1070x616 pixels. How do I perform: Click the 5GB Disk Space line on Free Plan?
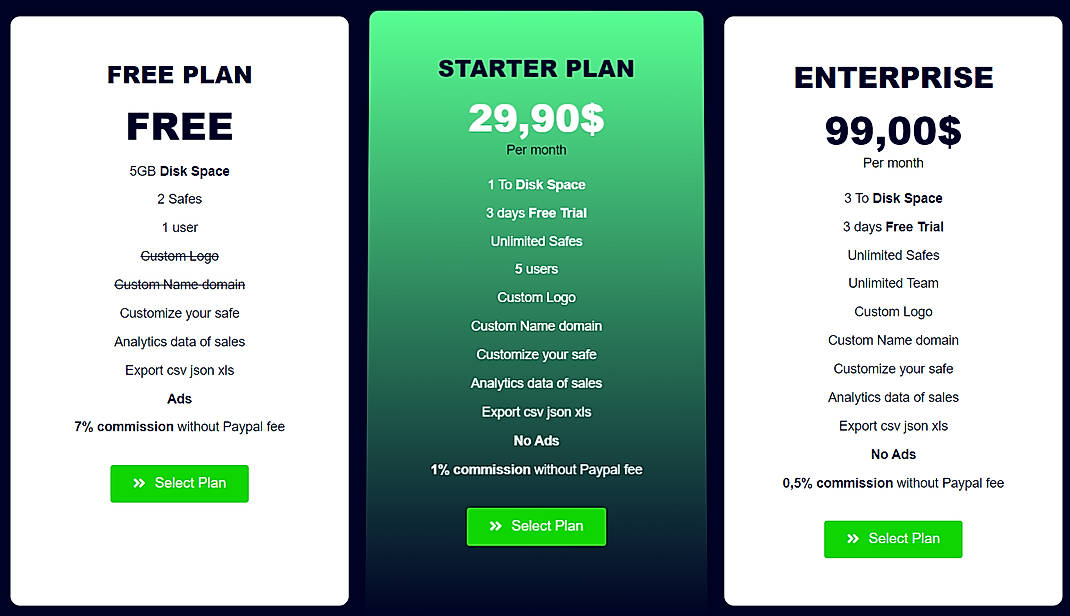coord(179,171)
